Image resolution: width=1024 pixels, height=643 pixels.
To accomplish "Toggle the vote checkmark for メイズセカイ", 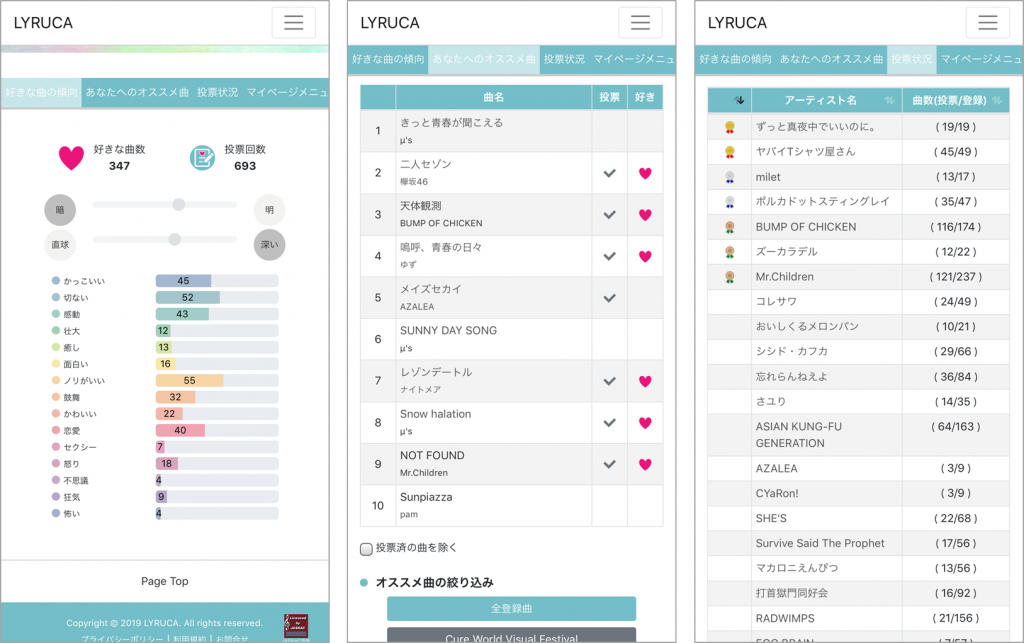I will [611, 297].
